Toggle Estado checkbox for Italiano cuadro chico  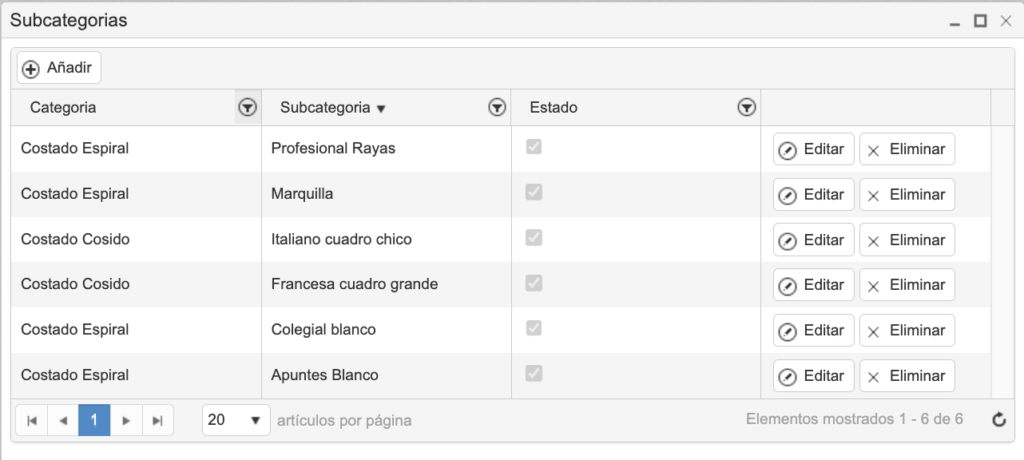click(x=534, y=238)
